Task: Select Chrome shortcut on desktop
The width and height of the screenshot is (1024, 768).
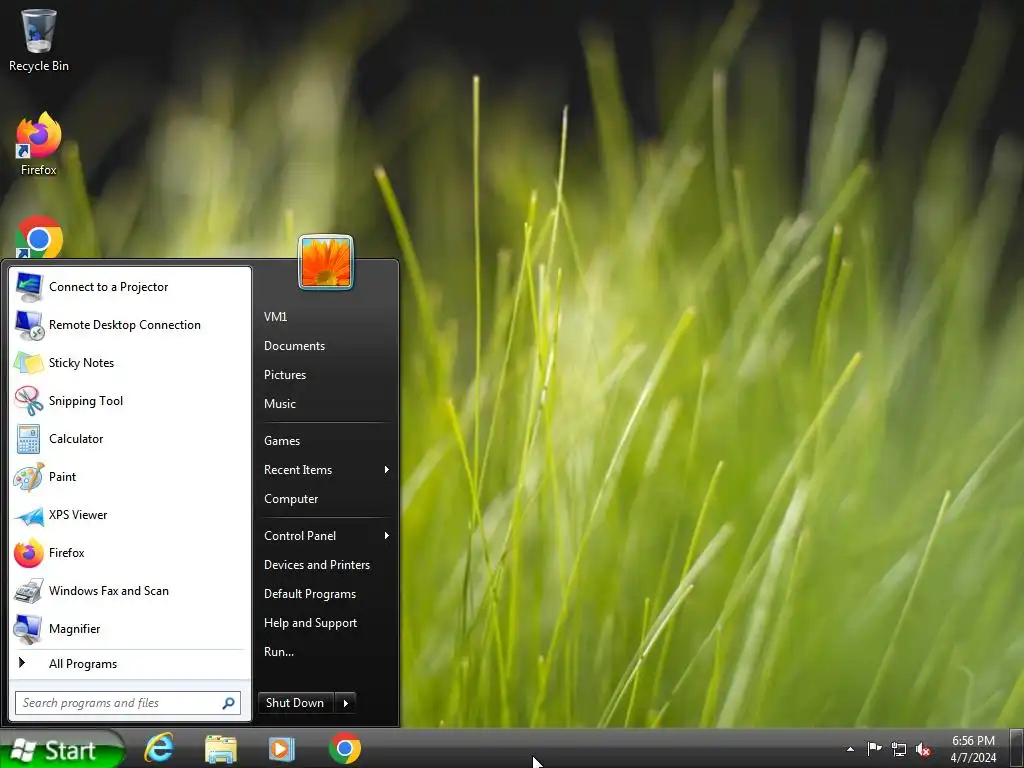Action: [x=39, y=237]
